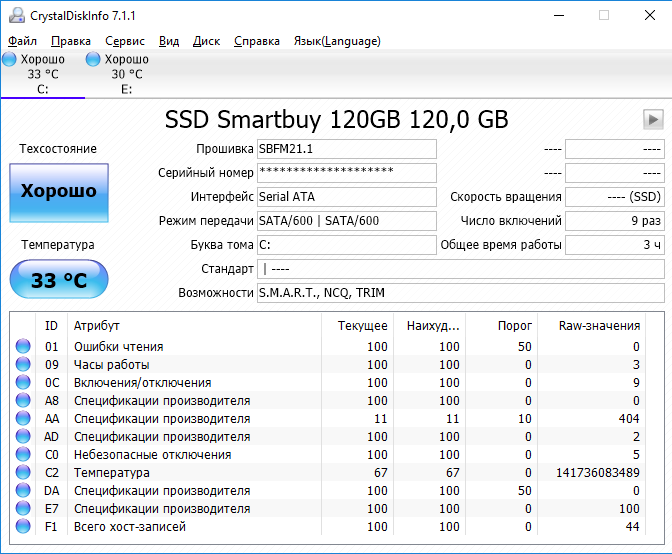Click raw value 404 in row AA

coord(629,419)
